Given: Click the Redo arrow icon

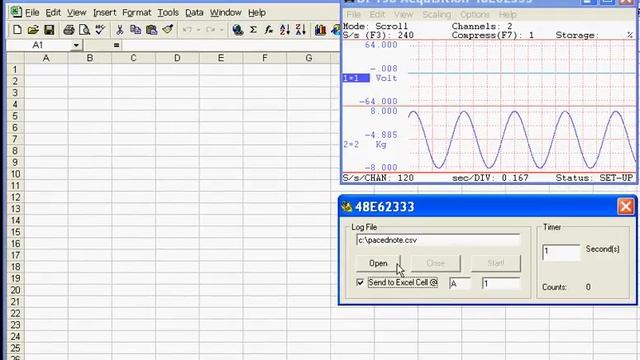Looking at the screenshot, I should click(x=211, y=30).
